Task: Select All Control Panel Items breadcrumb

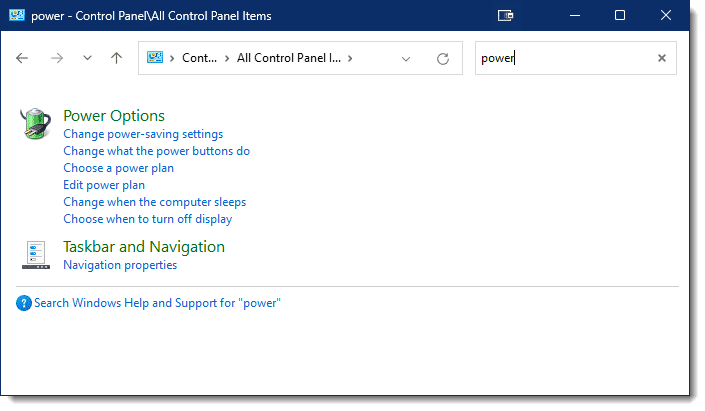Action: pos(289,58)
